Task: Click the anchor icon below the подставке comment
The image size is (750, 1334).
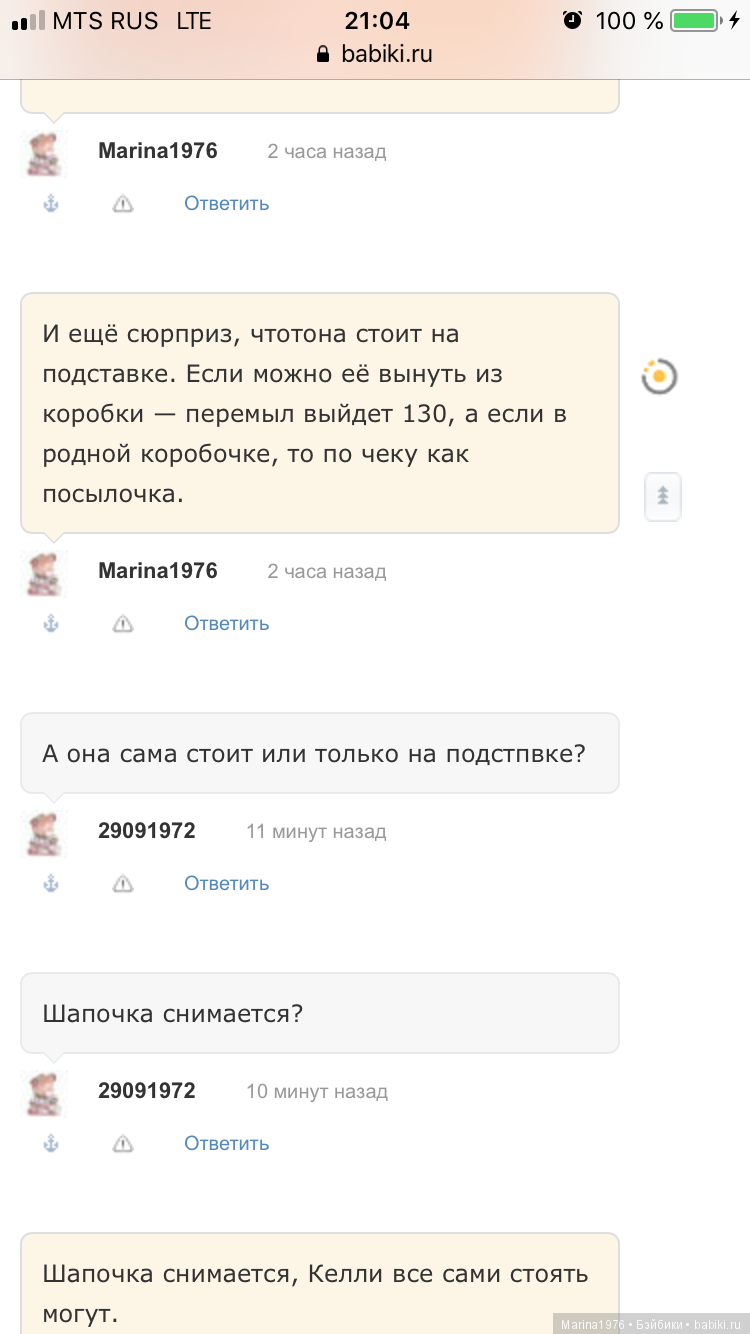Action: click(x=50, y=623)
